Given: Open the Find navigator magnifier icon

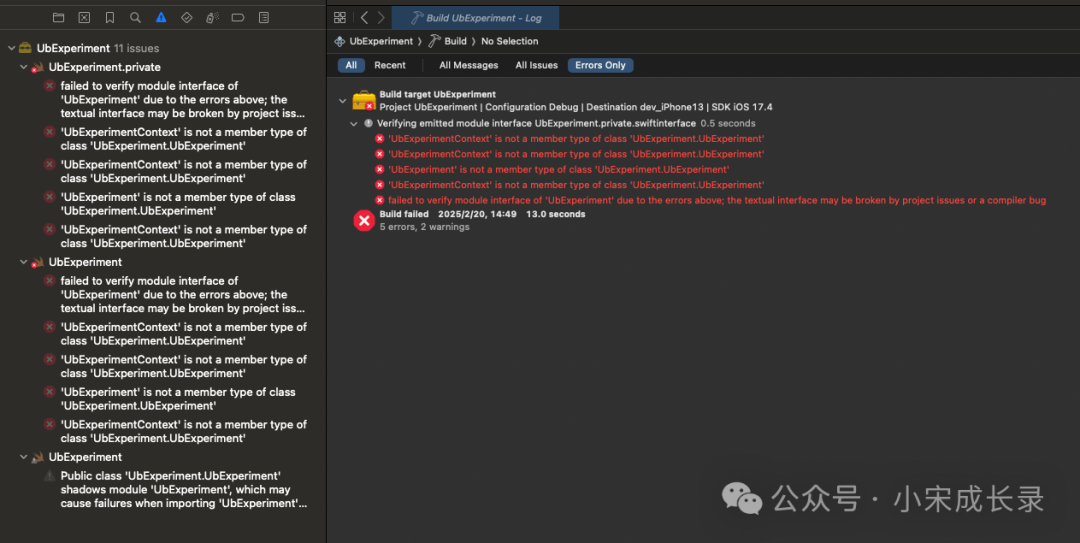Looking at the screenshot, I should coord(135,18).
